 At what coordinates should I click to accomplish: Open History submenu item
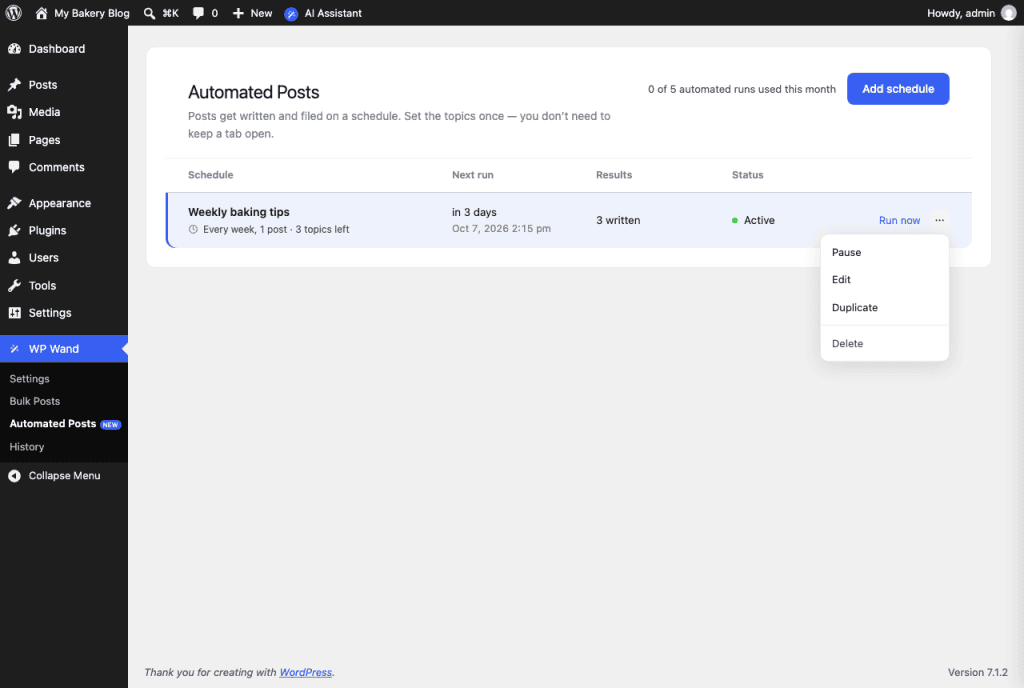(x=27, y=446)
